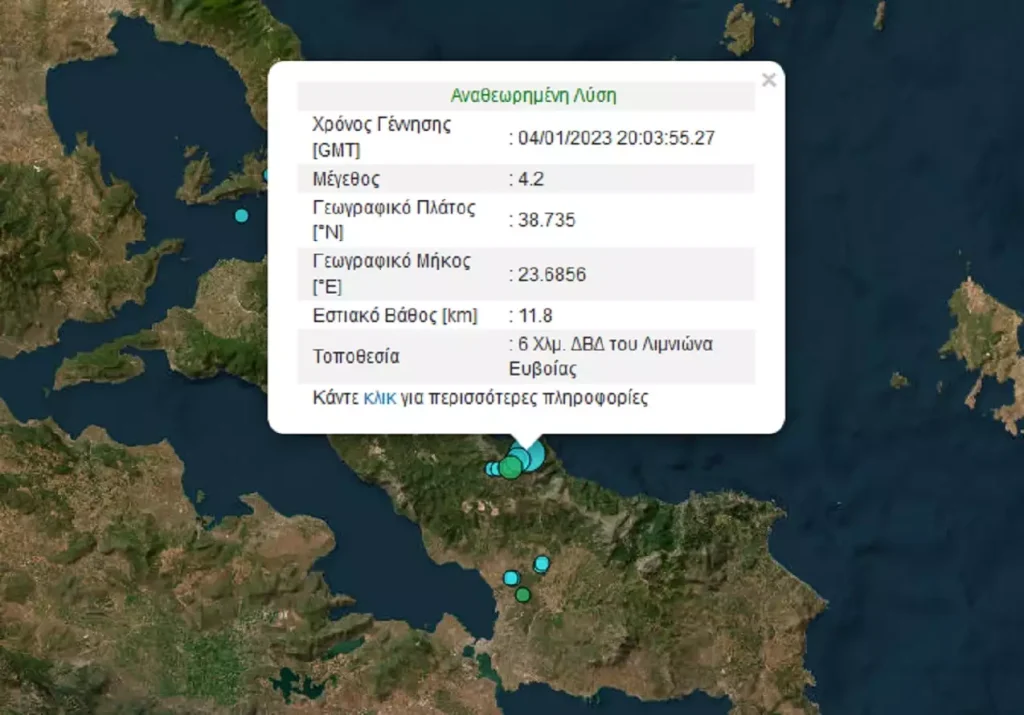Click the southernmost green earthquake marker
The width and height of the screenshot is (1024, 715).
tap(522, 595)
